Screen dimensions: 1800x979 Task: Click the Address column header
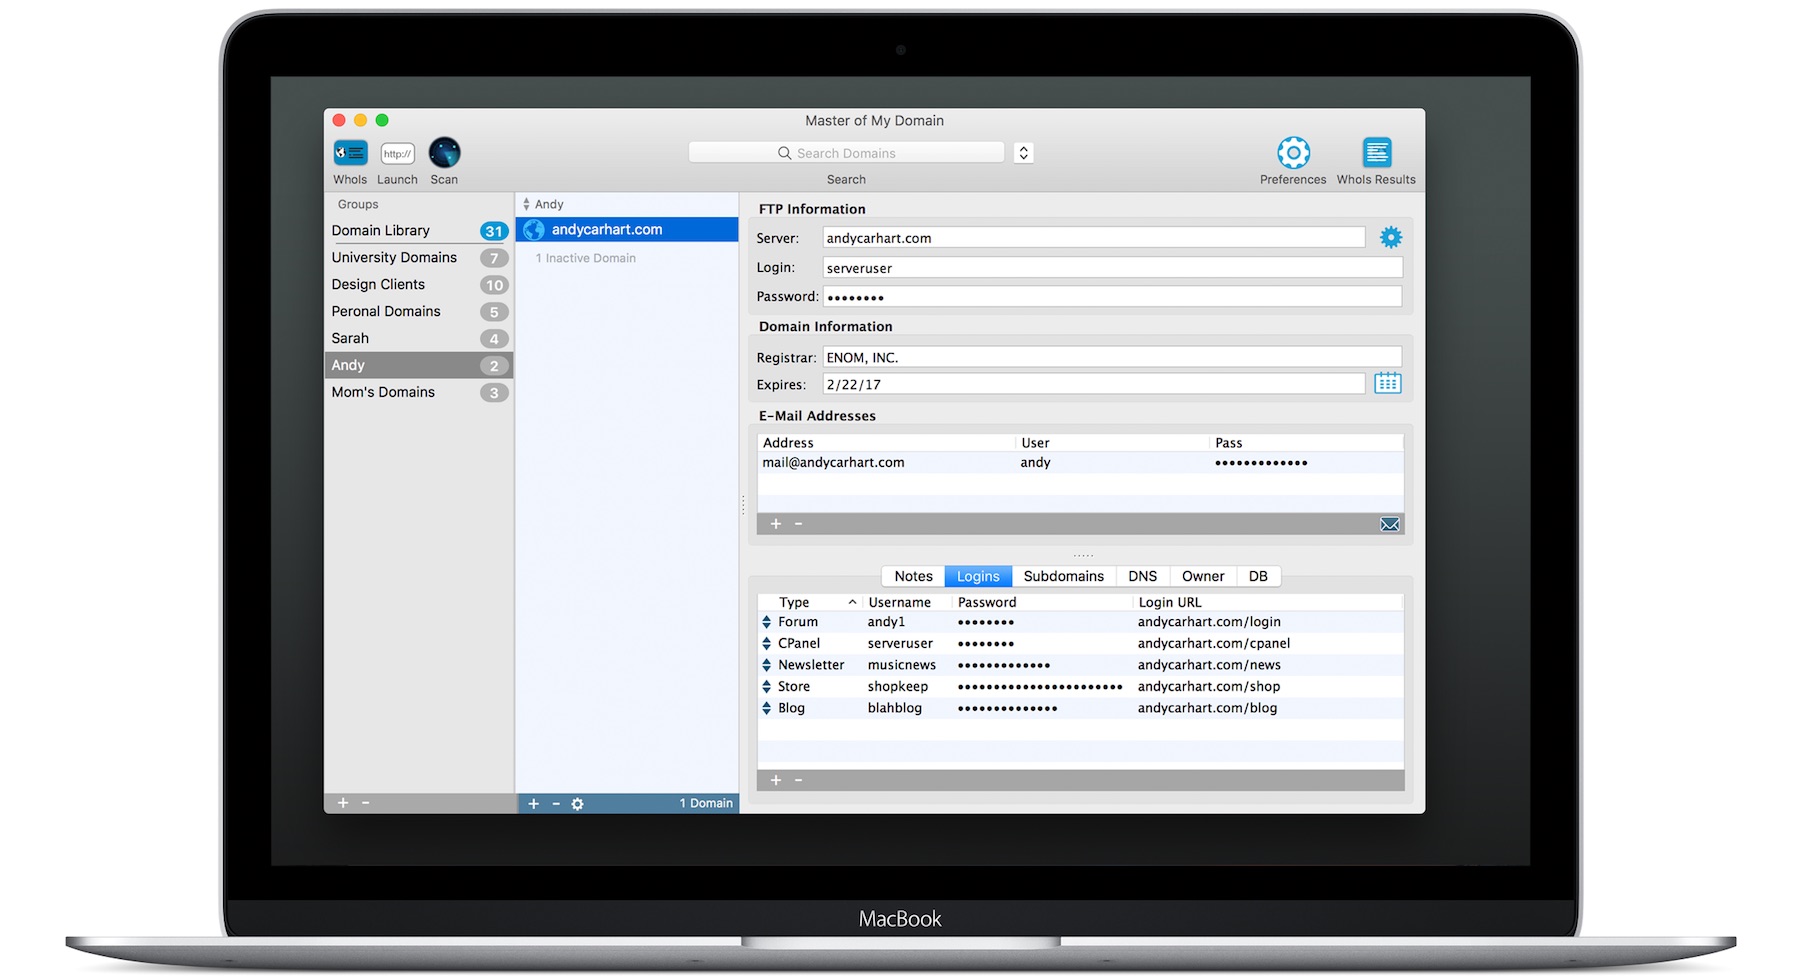point(886,443)
